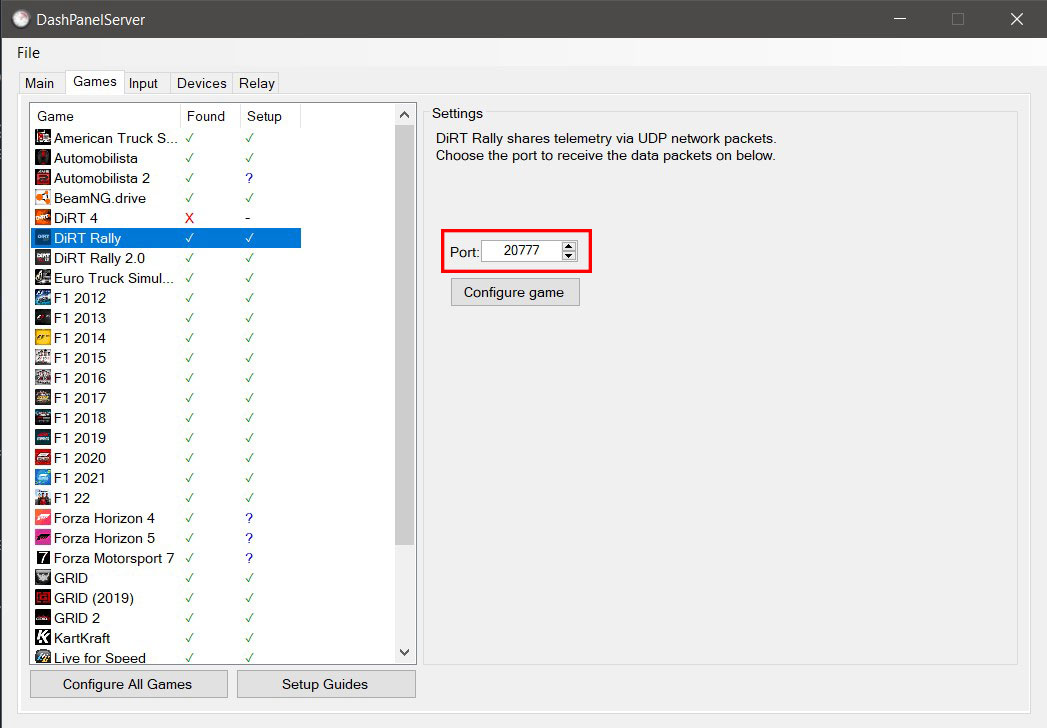Click the F1 2021 game icon
Screen dimensions: 1047x728
[x=43, y=478]
